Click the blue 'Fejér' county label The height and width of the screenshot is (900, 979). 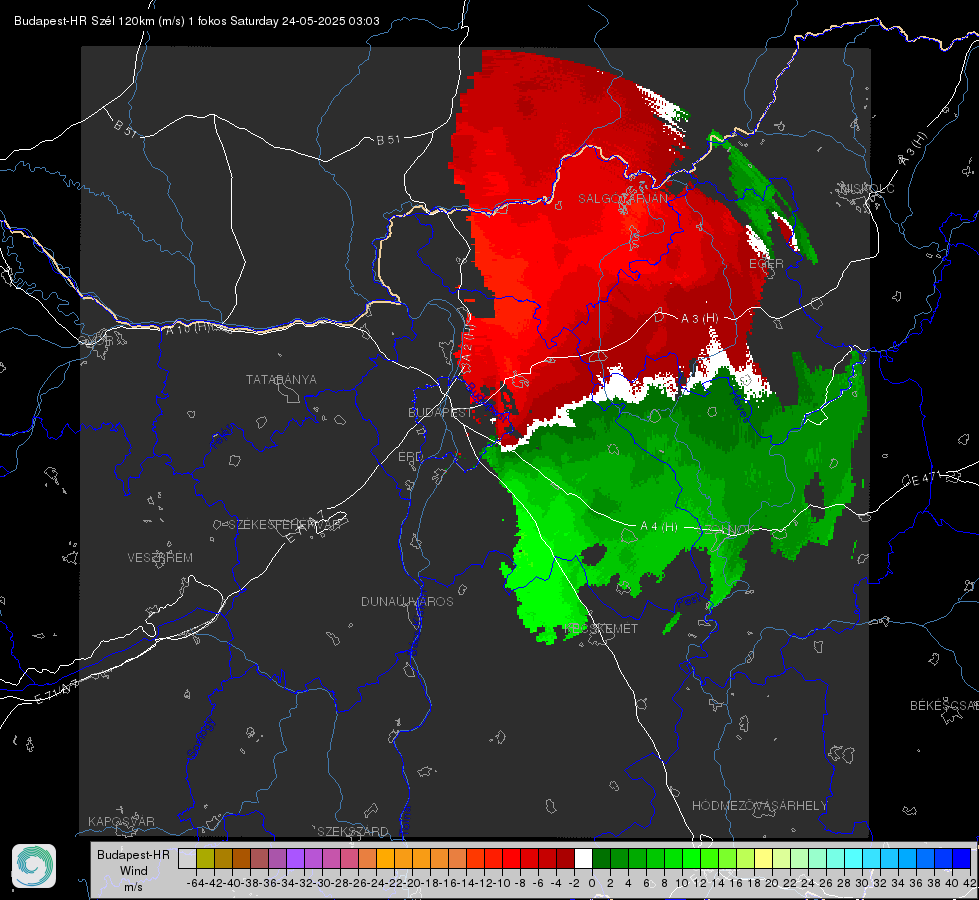[224, 436]
